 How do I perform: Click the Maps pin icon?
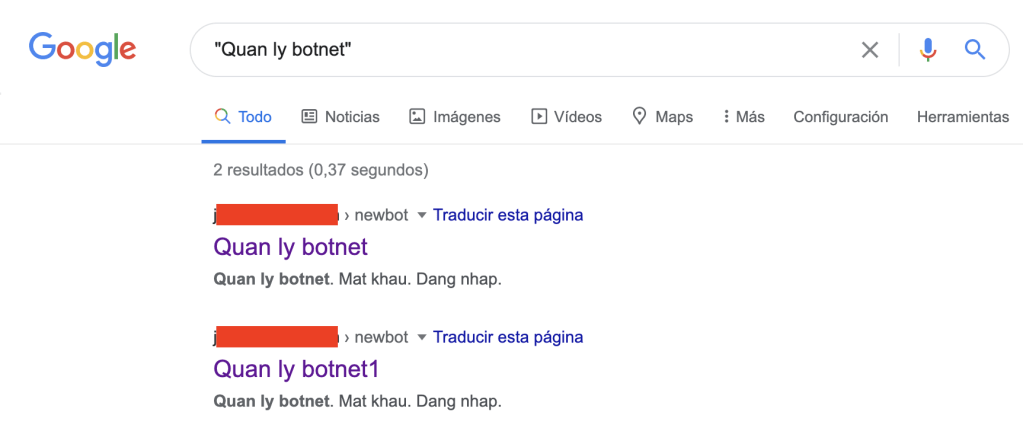coord(640,117)
